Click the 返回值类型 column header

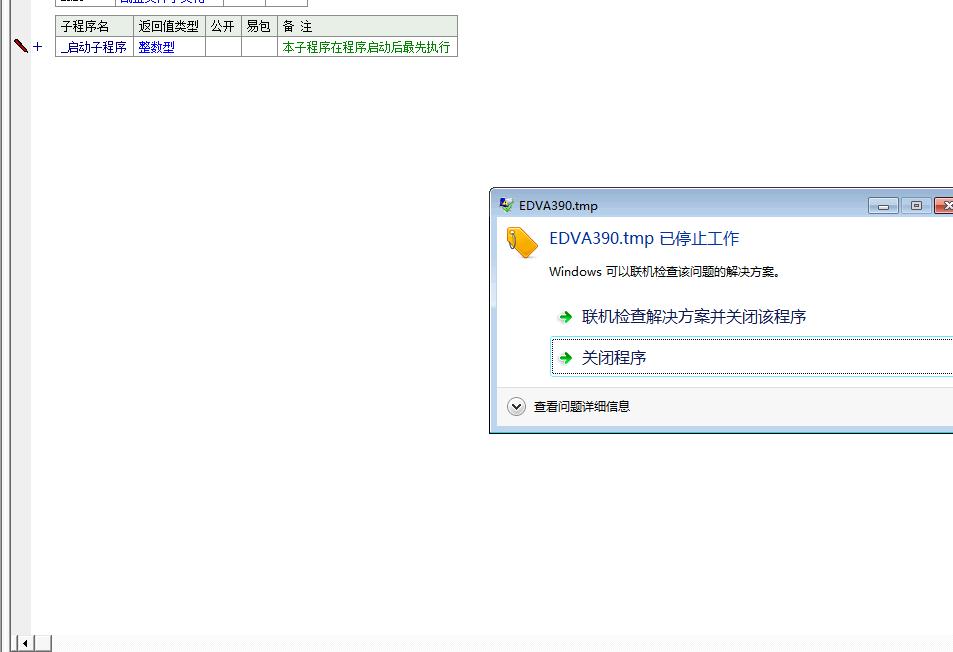click(169, 26)
